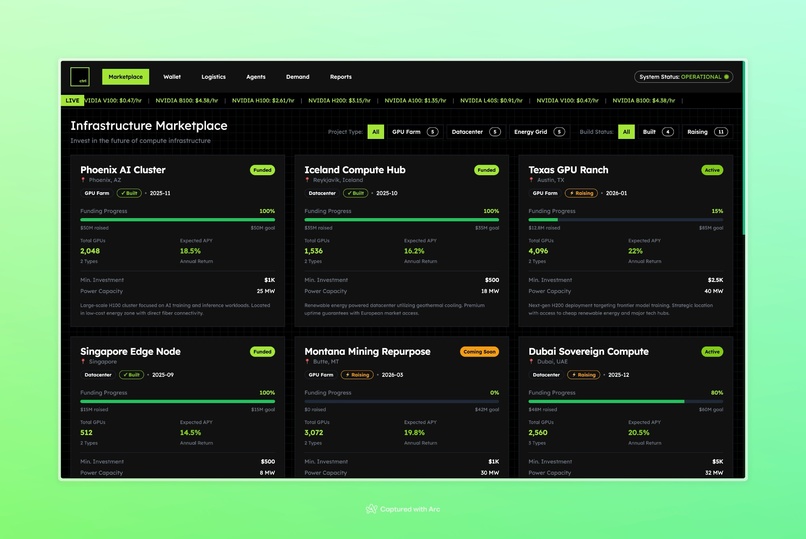The width and height of the screenshot is (806, 539).
Task: Click the Datacenter tag on Singapore card
Action: coord(98,375)
